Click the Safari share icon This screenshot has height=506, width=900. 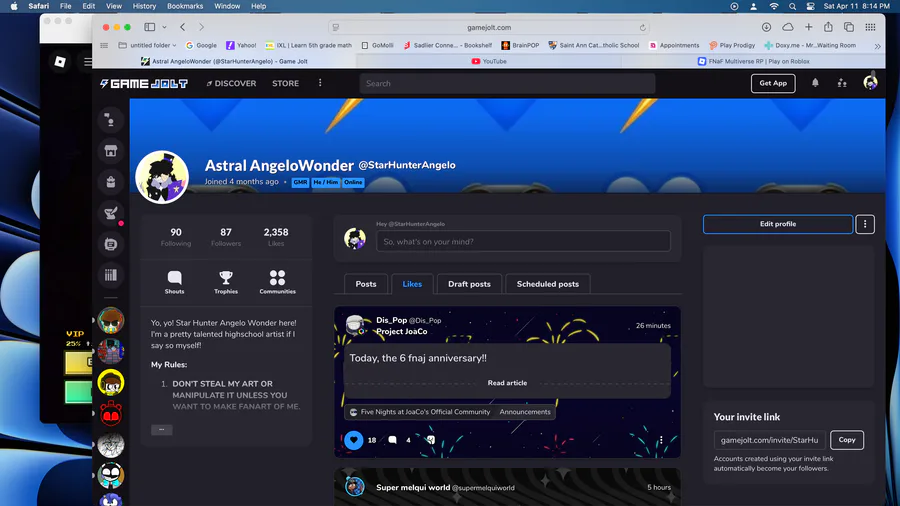click(x=828, y=27)
